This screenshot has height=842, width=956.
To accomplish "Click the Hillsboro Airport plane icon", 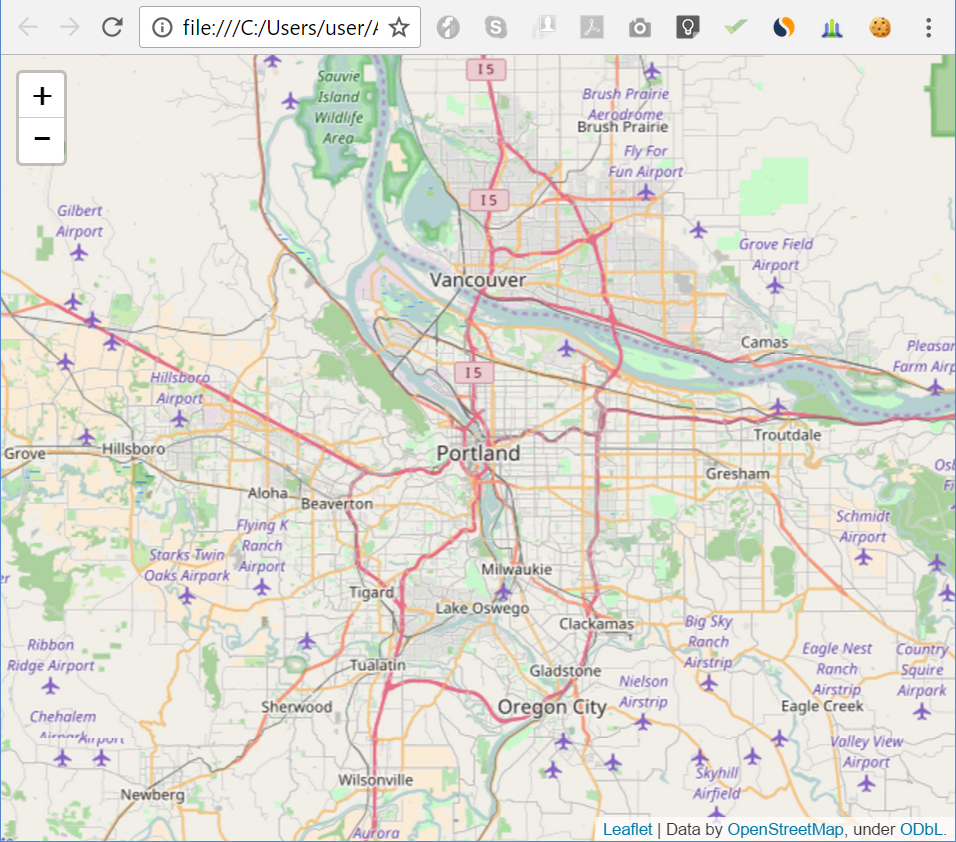I will (x=179, y=419).
